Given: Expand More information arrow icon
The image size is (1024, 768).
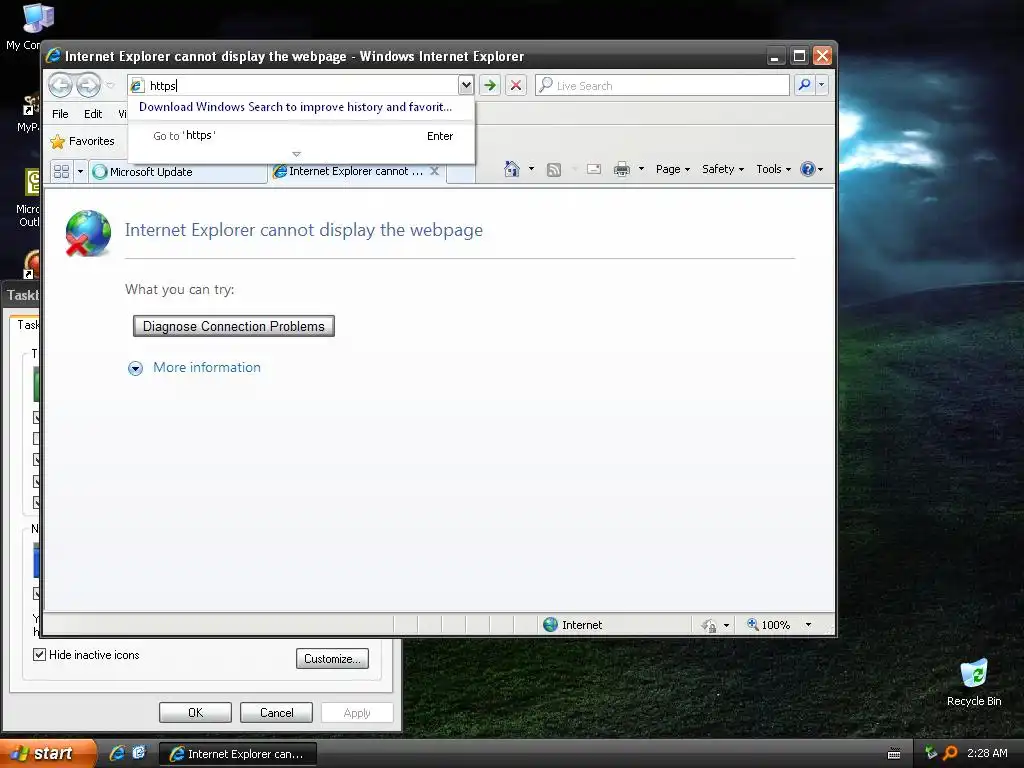Looking at the screenshot, I should tap(135, 368).
